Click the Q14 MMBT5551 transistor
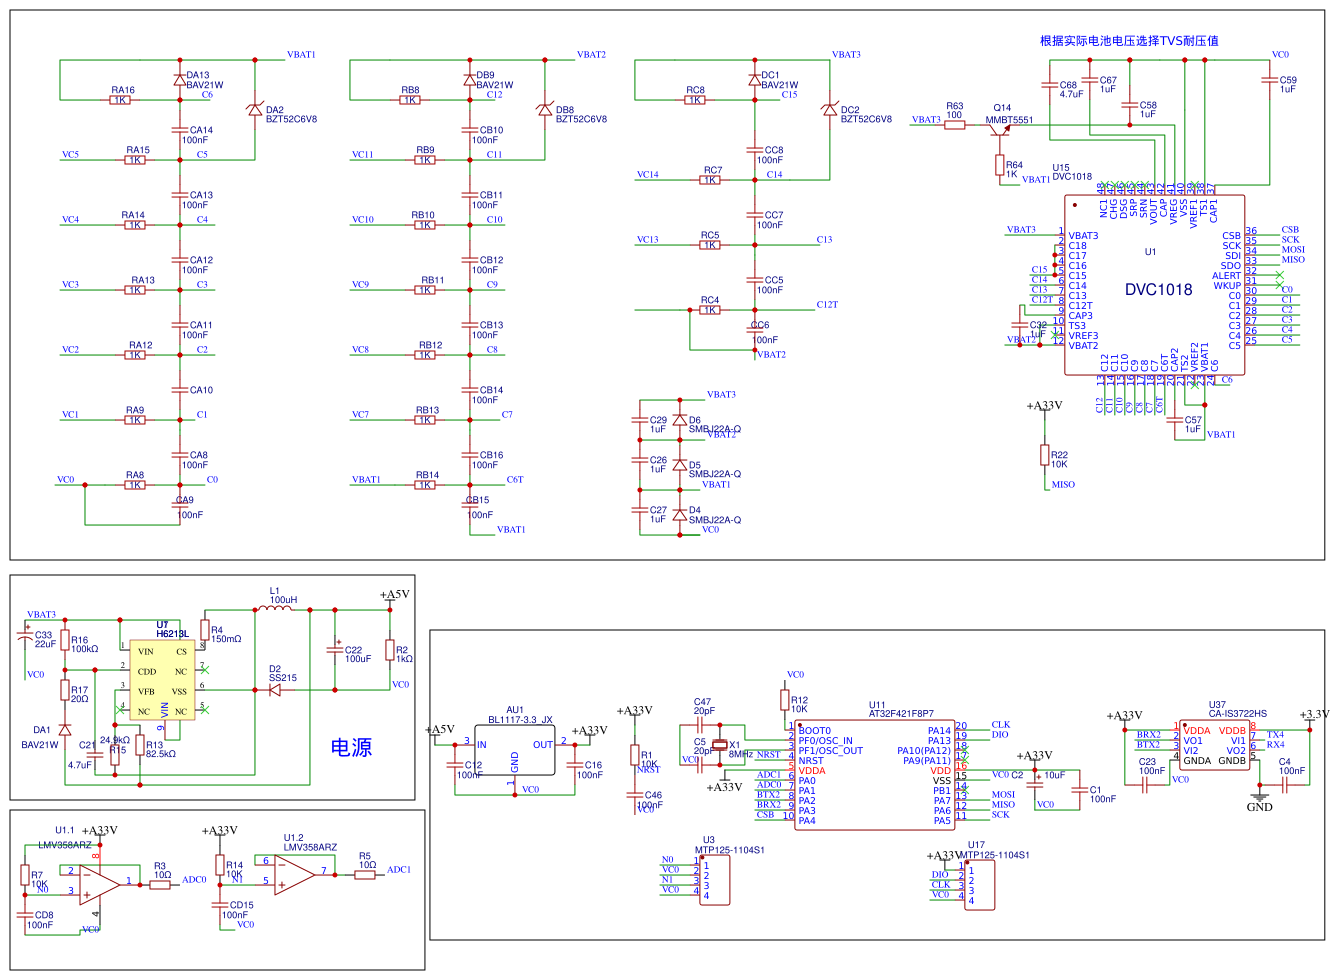The height and width of the screenshot is (980, 1344). [x=1001, y=124]
